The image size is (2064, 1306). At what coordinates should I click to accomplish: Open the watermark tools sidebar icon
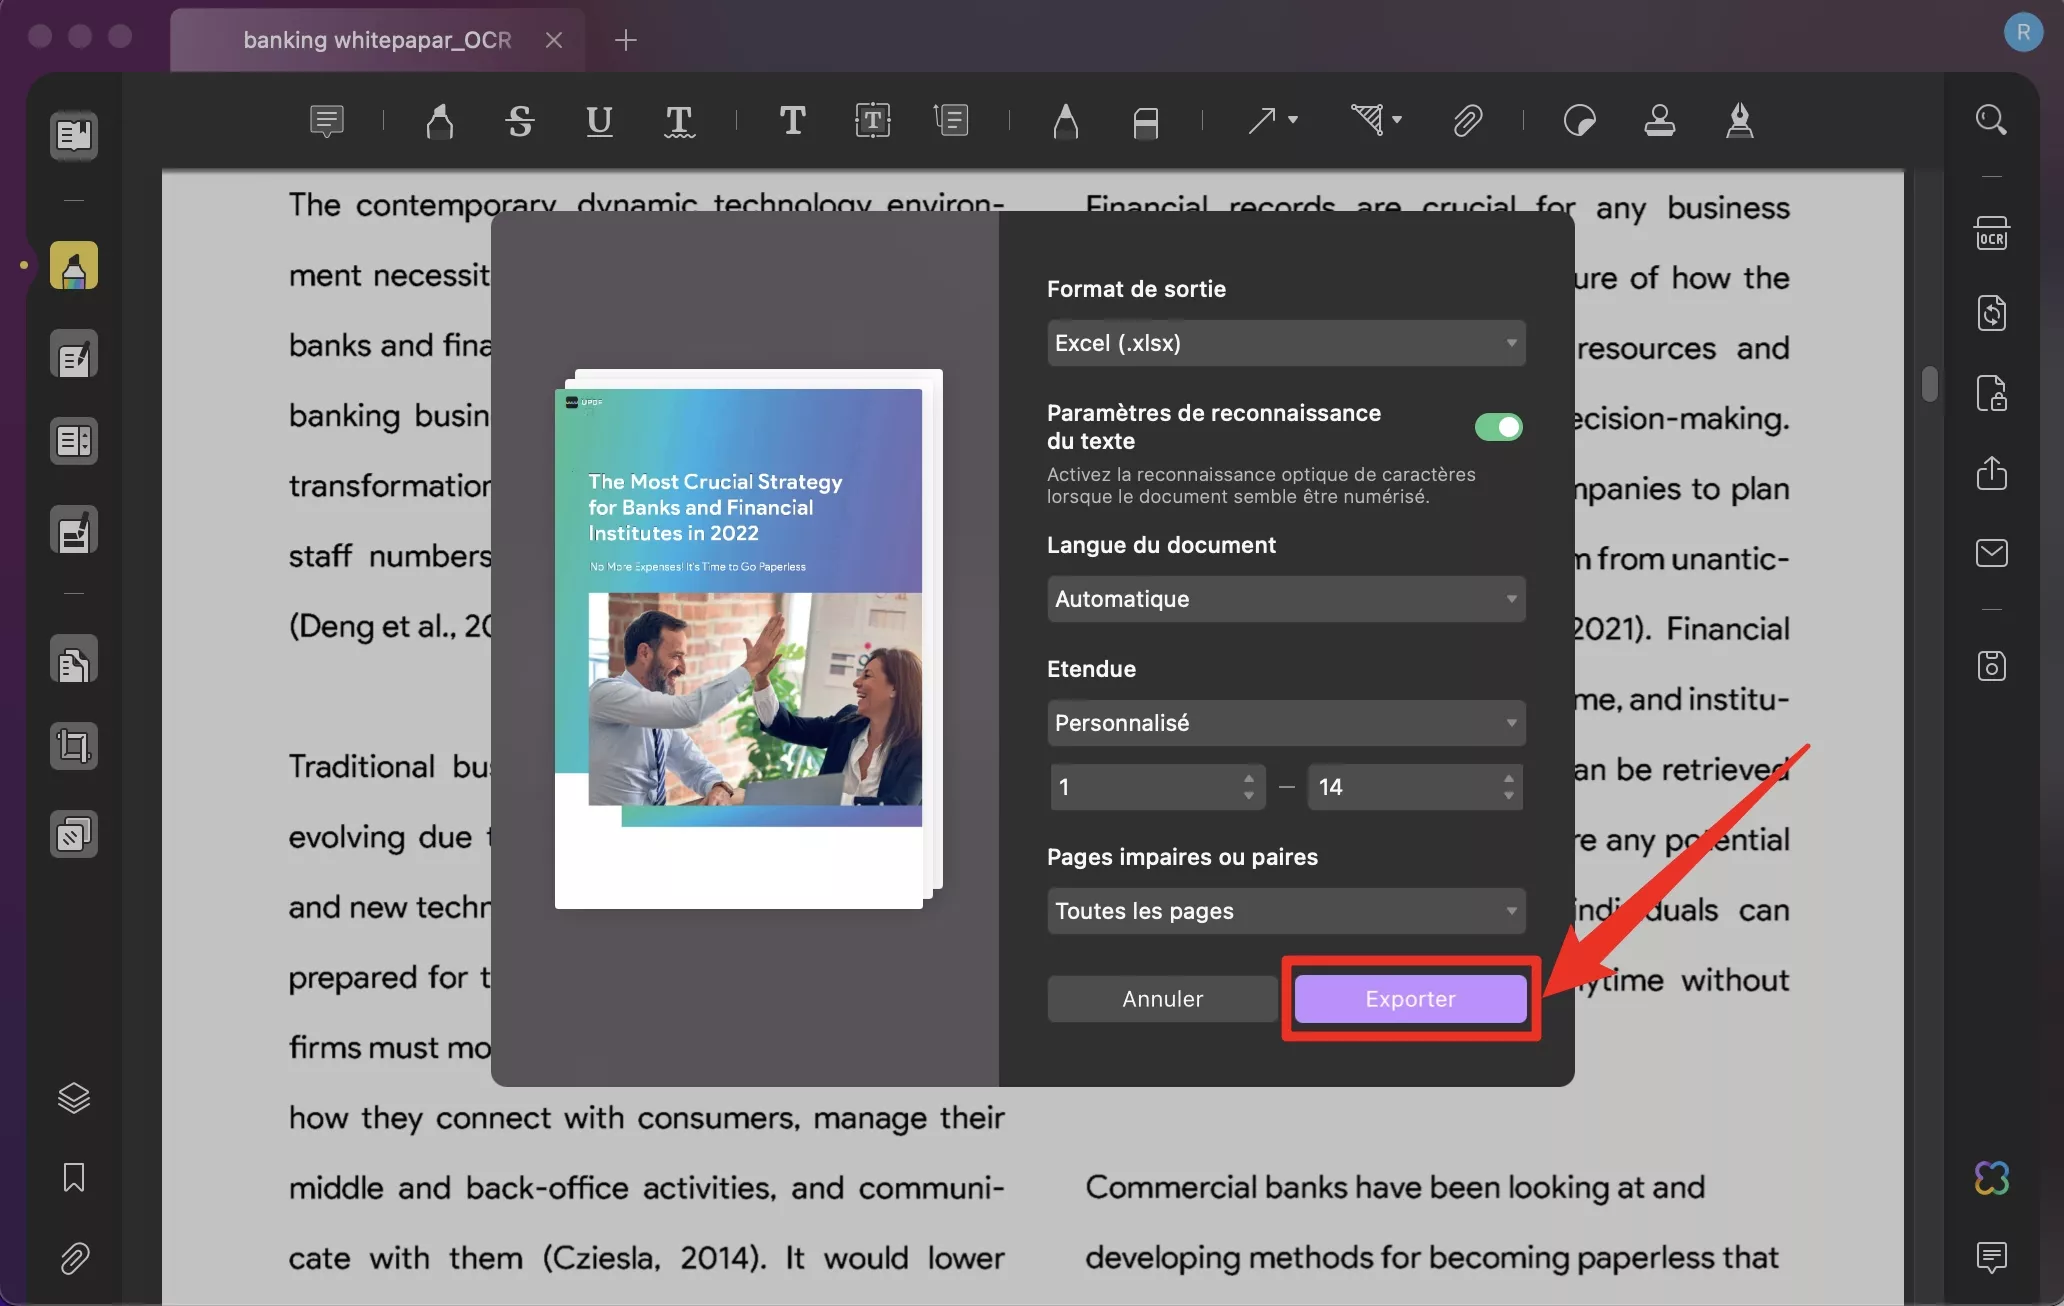74,835
